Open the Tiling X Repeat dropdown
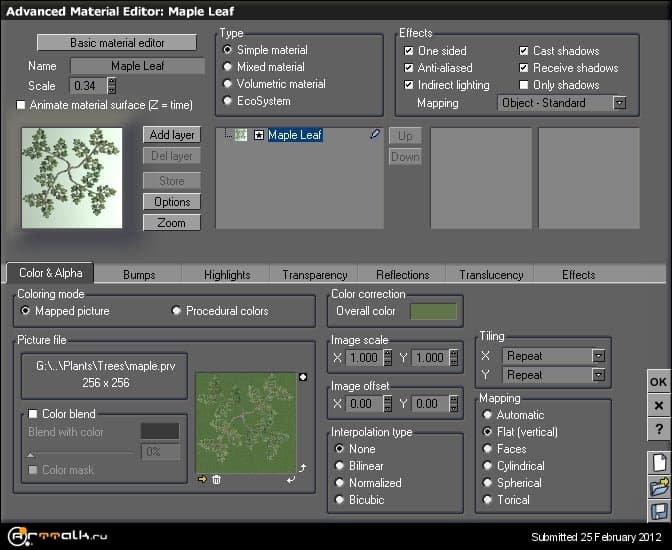 (598, 355)
